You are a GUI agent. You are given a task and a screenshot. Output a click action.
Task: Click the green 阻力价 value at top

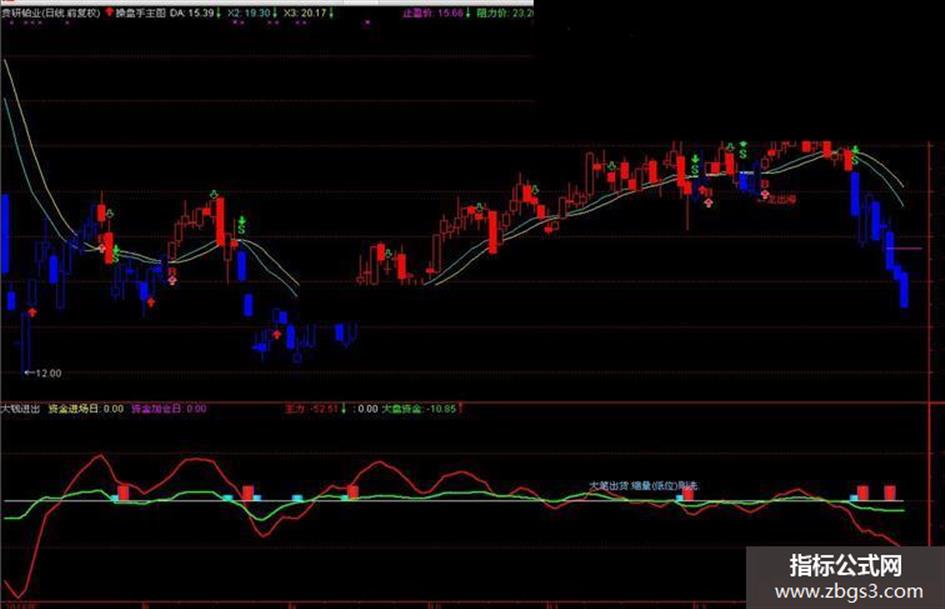(x=505, y=13)
